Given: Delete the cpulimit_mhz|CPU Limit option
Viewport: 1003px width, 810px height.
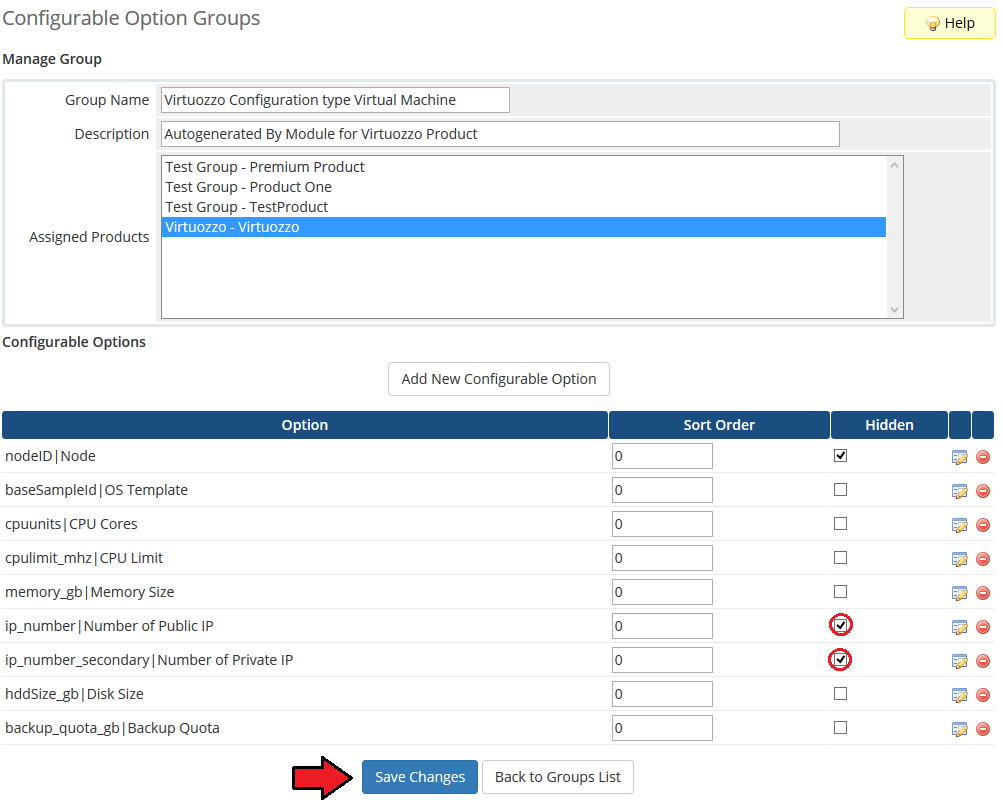Looking at the screenshot, I should [x=983, y=559].
